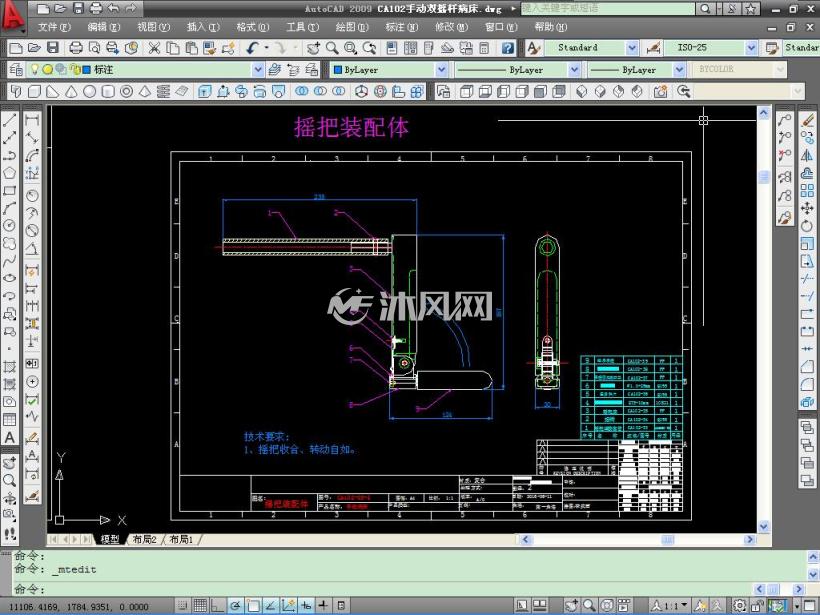
Task: Open the ByLayer linetype dropdown
Action: [574, 70]
